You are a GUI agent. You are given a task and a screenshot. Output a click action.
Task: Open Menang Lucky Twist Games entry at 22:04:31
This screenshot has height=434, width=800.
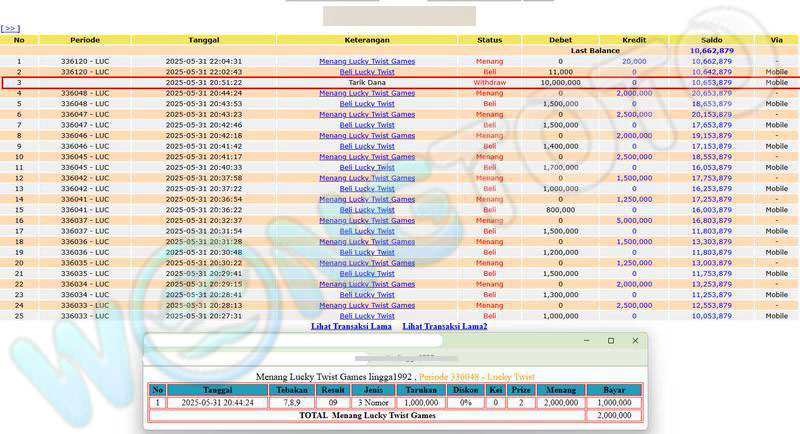click(x=367, y=61)
